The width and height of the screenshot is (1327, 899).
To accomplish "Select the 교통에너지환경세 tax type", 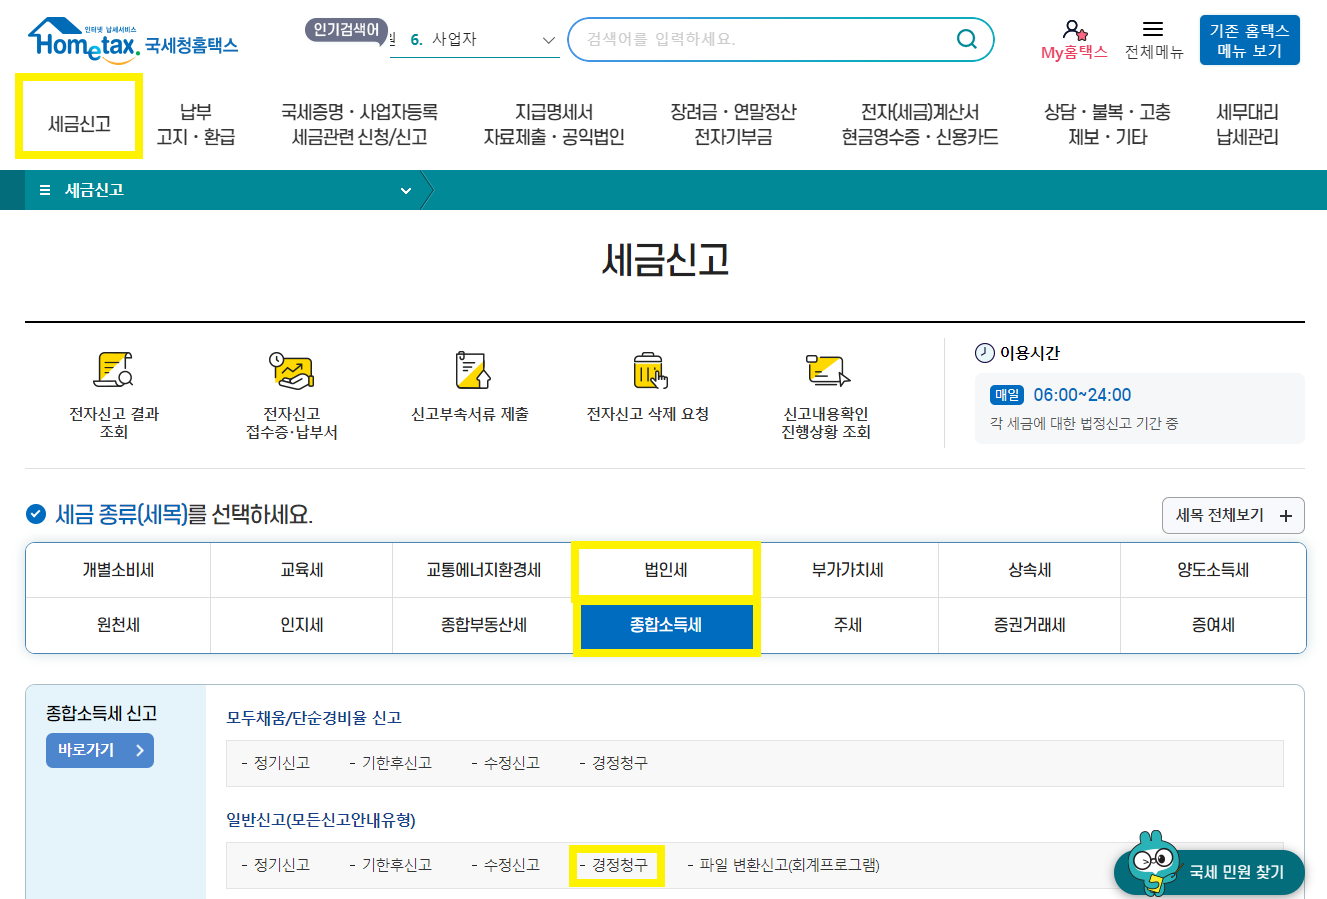I will (484, 570).
